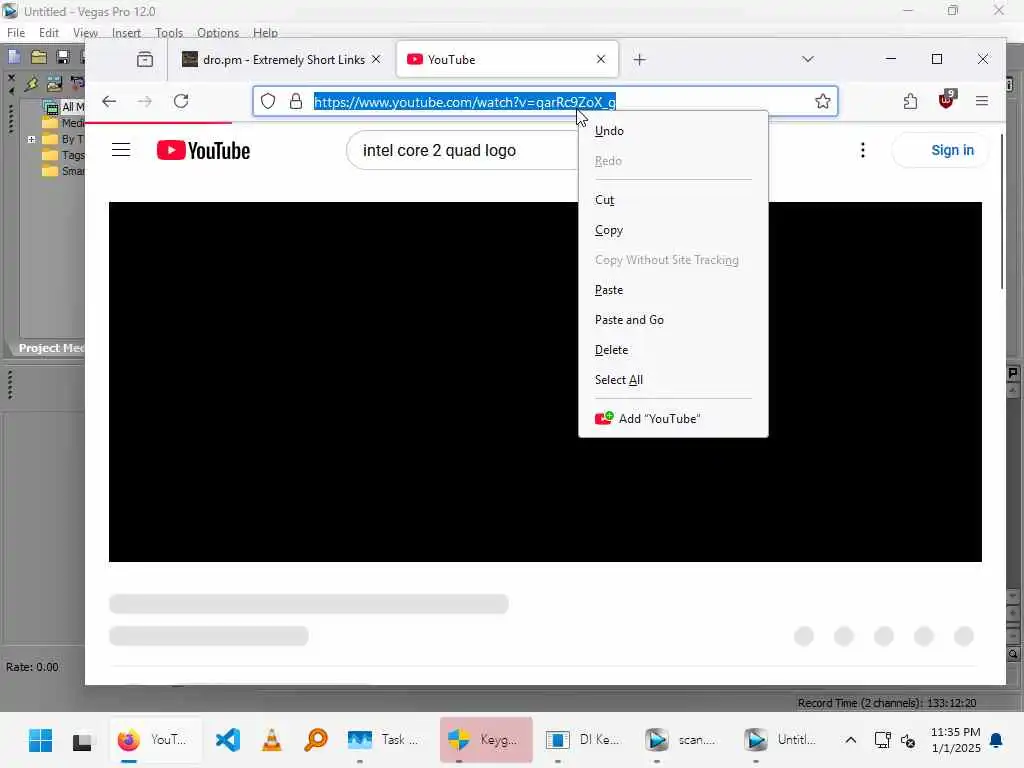Click YouTube search box with intel text
Screen dimensions: 1024x768
click(x=464, y=150)
